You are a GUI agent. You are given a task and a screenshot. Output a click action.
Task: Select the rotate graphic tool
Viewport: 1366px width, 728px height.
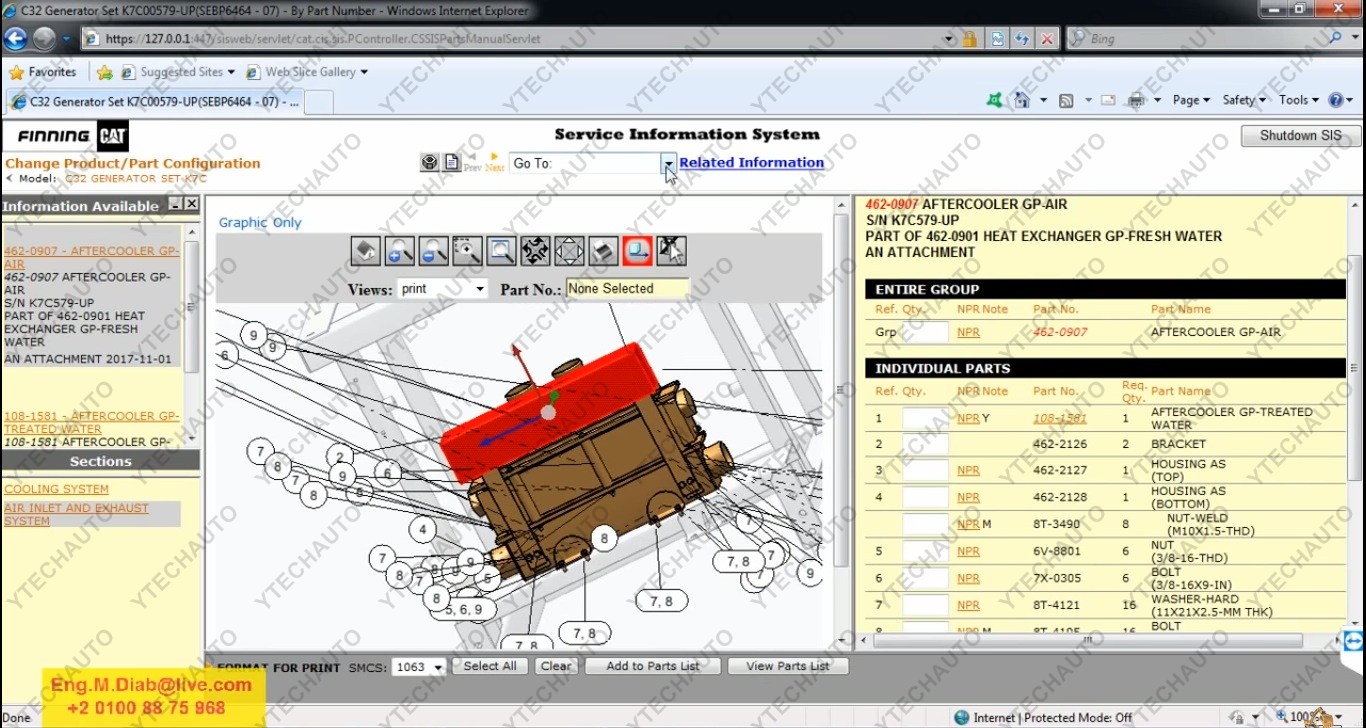[x=535, y=251]
